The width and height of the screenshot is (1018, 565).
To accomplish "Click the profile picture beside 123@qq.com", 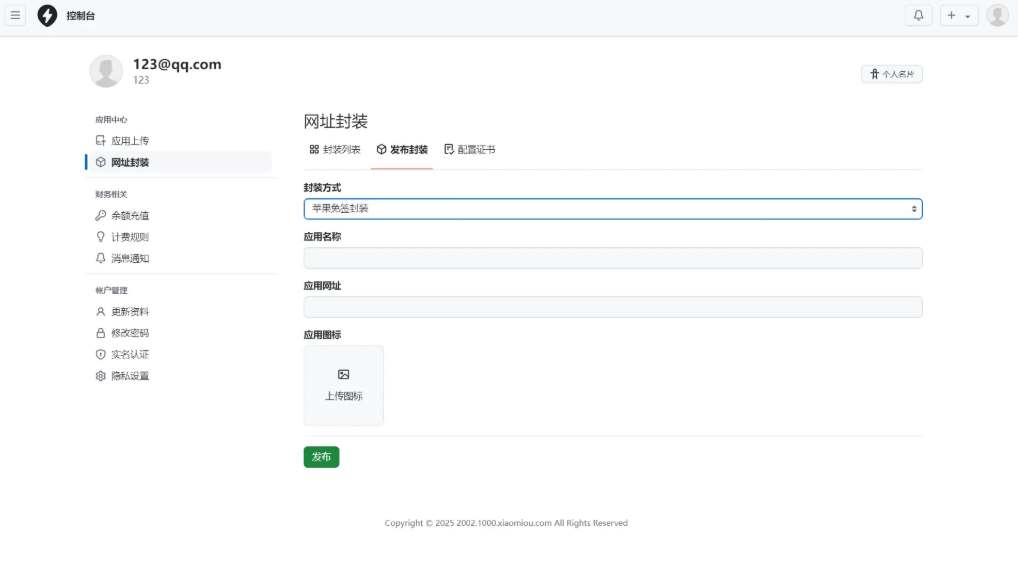I will 106,71.
